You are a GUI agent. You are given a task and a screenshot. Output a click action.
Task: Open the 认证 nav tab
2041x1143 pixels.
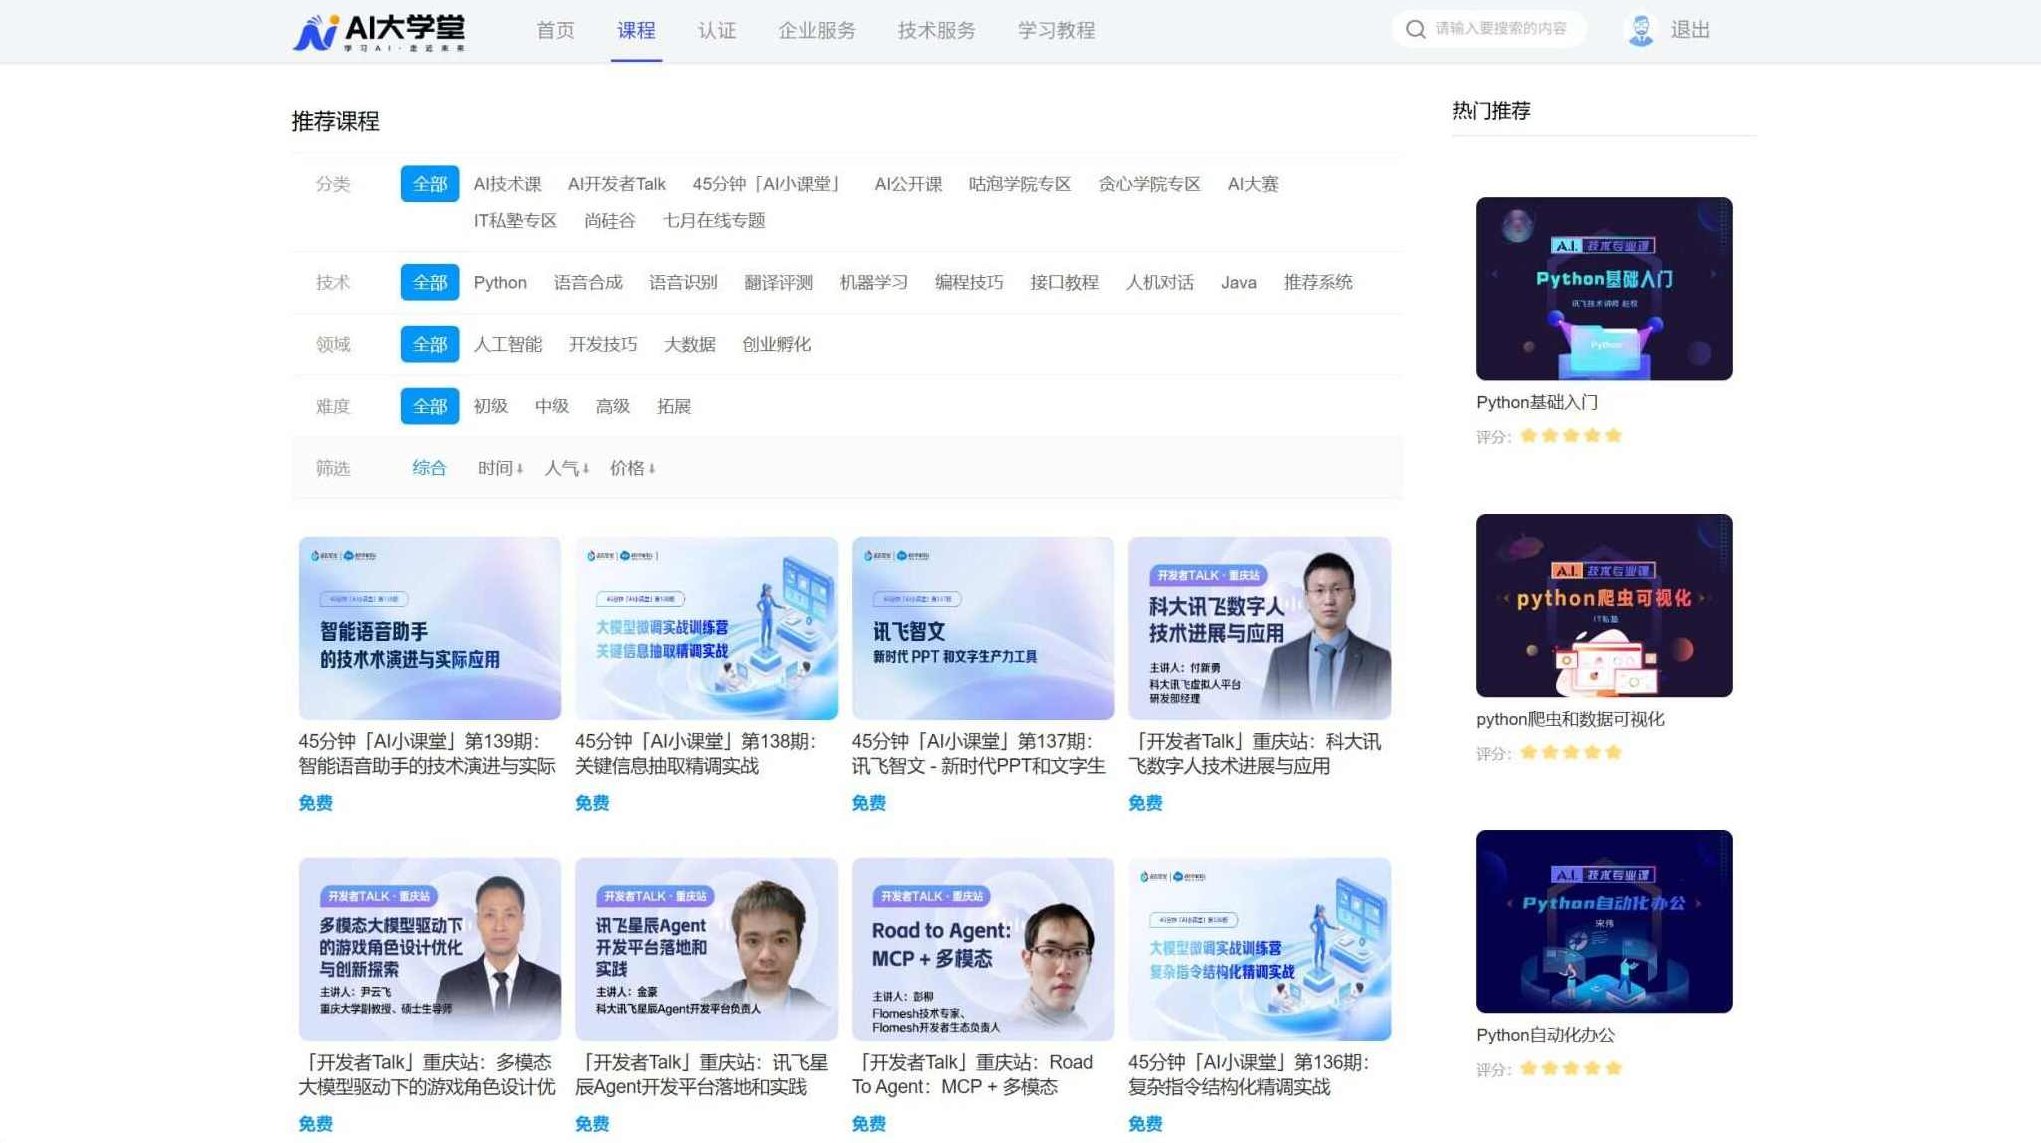(x=717, y=30)
